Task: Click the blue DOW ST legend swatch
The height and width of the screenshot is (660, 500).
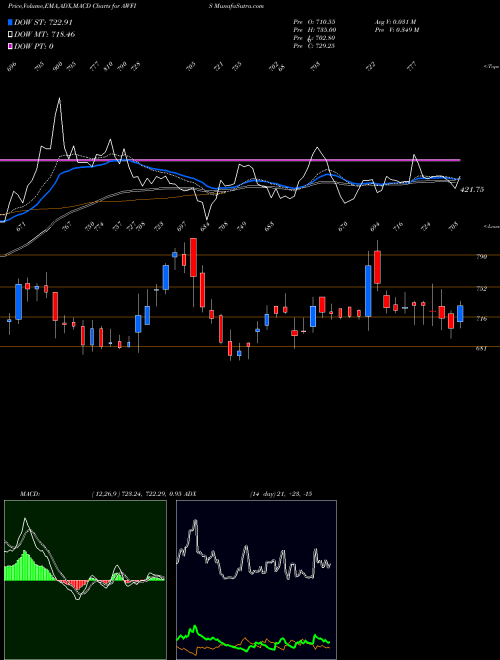Action: [x=10, y=22]
